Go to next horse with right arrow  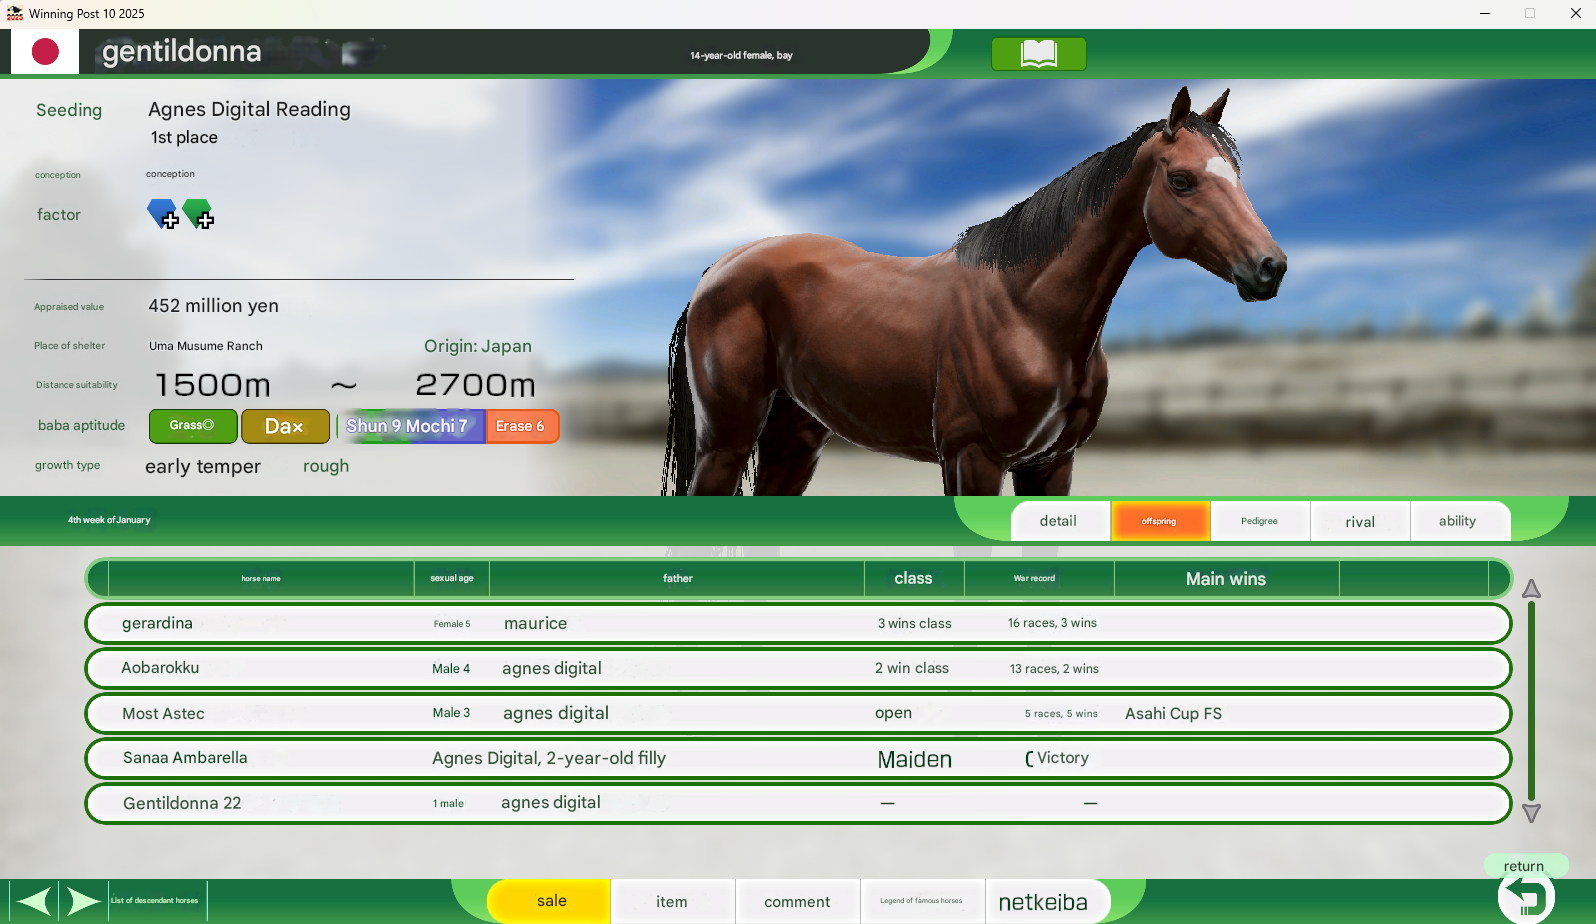coord(84,901)
